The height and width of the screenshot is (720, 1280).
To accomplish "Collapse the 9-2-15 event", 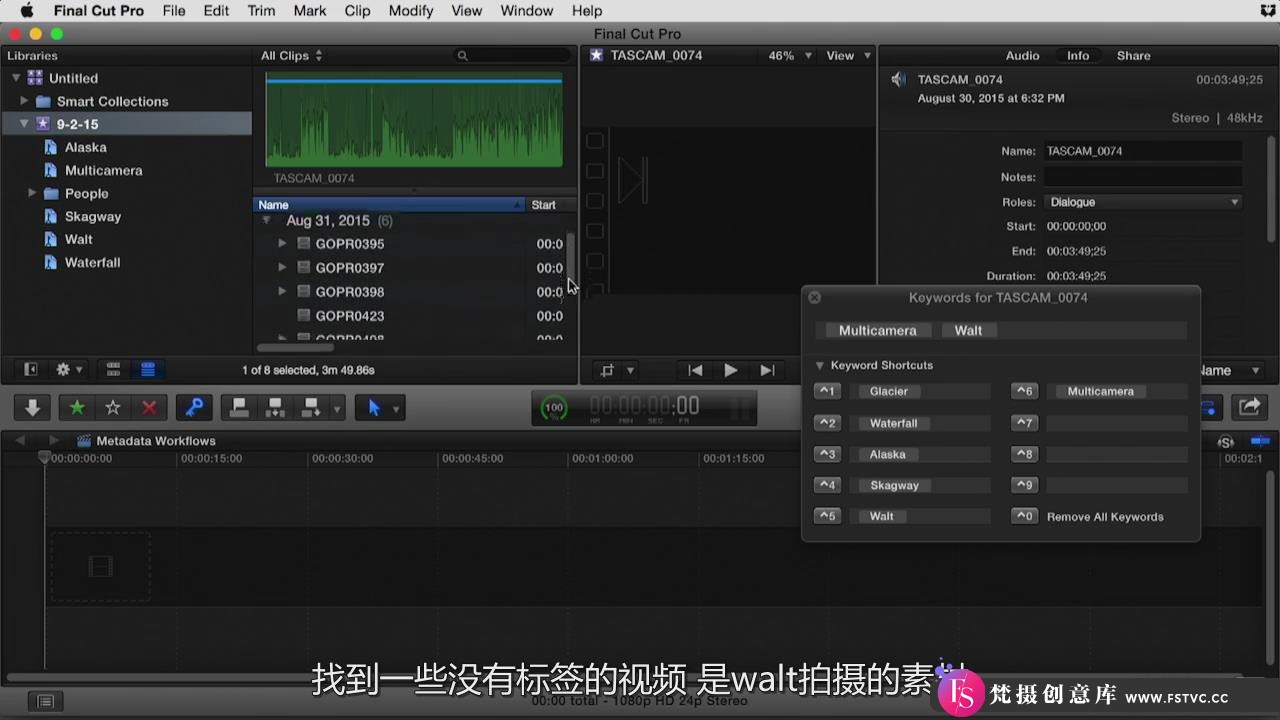I will coord(24,124).
